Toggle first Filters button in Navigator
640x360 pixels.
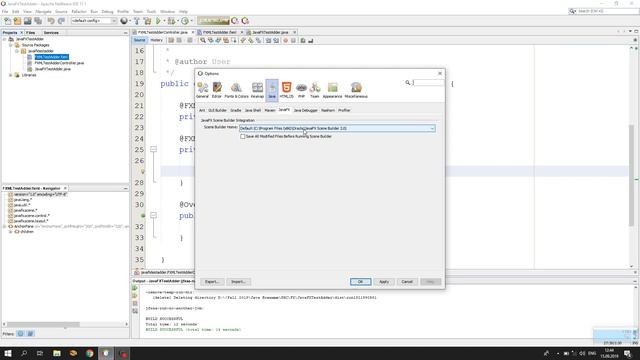coord(20,334)
